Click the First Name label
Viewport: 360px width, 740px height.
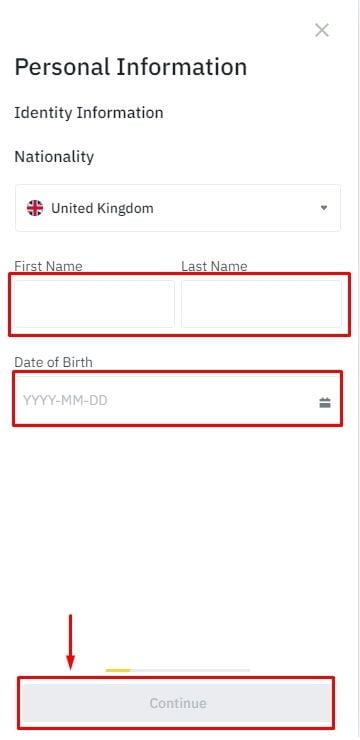48,266
